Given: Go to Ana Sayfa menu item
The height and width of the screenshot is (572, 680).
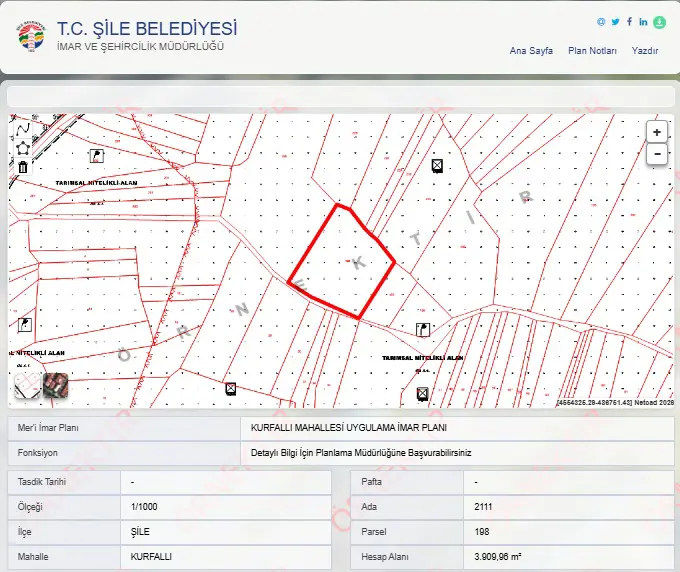Looking at the screenshot, I should pos(531,51).
